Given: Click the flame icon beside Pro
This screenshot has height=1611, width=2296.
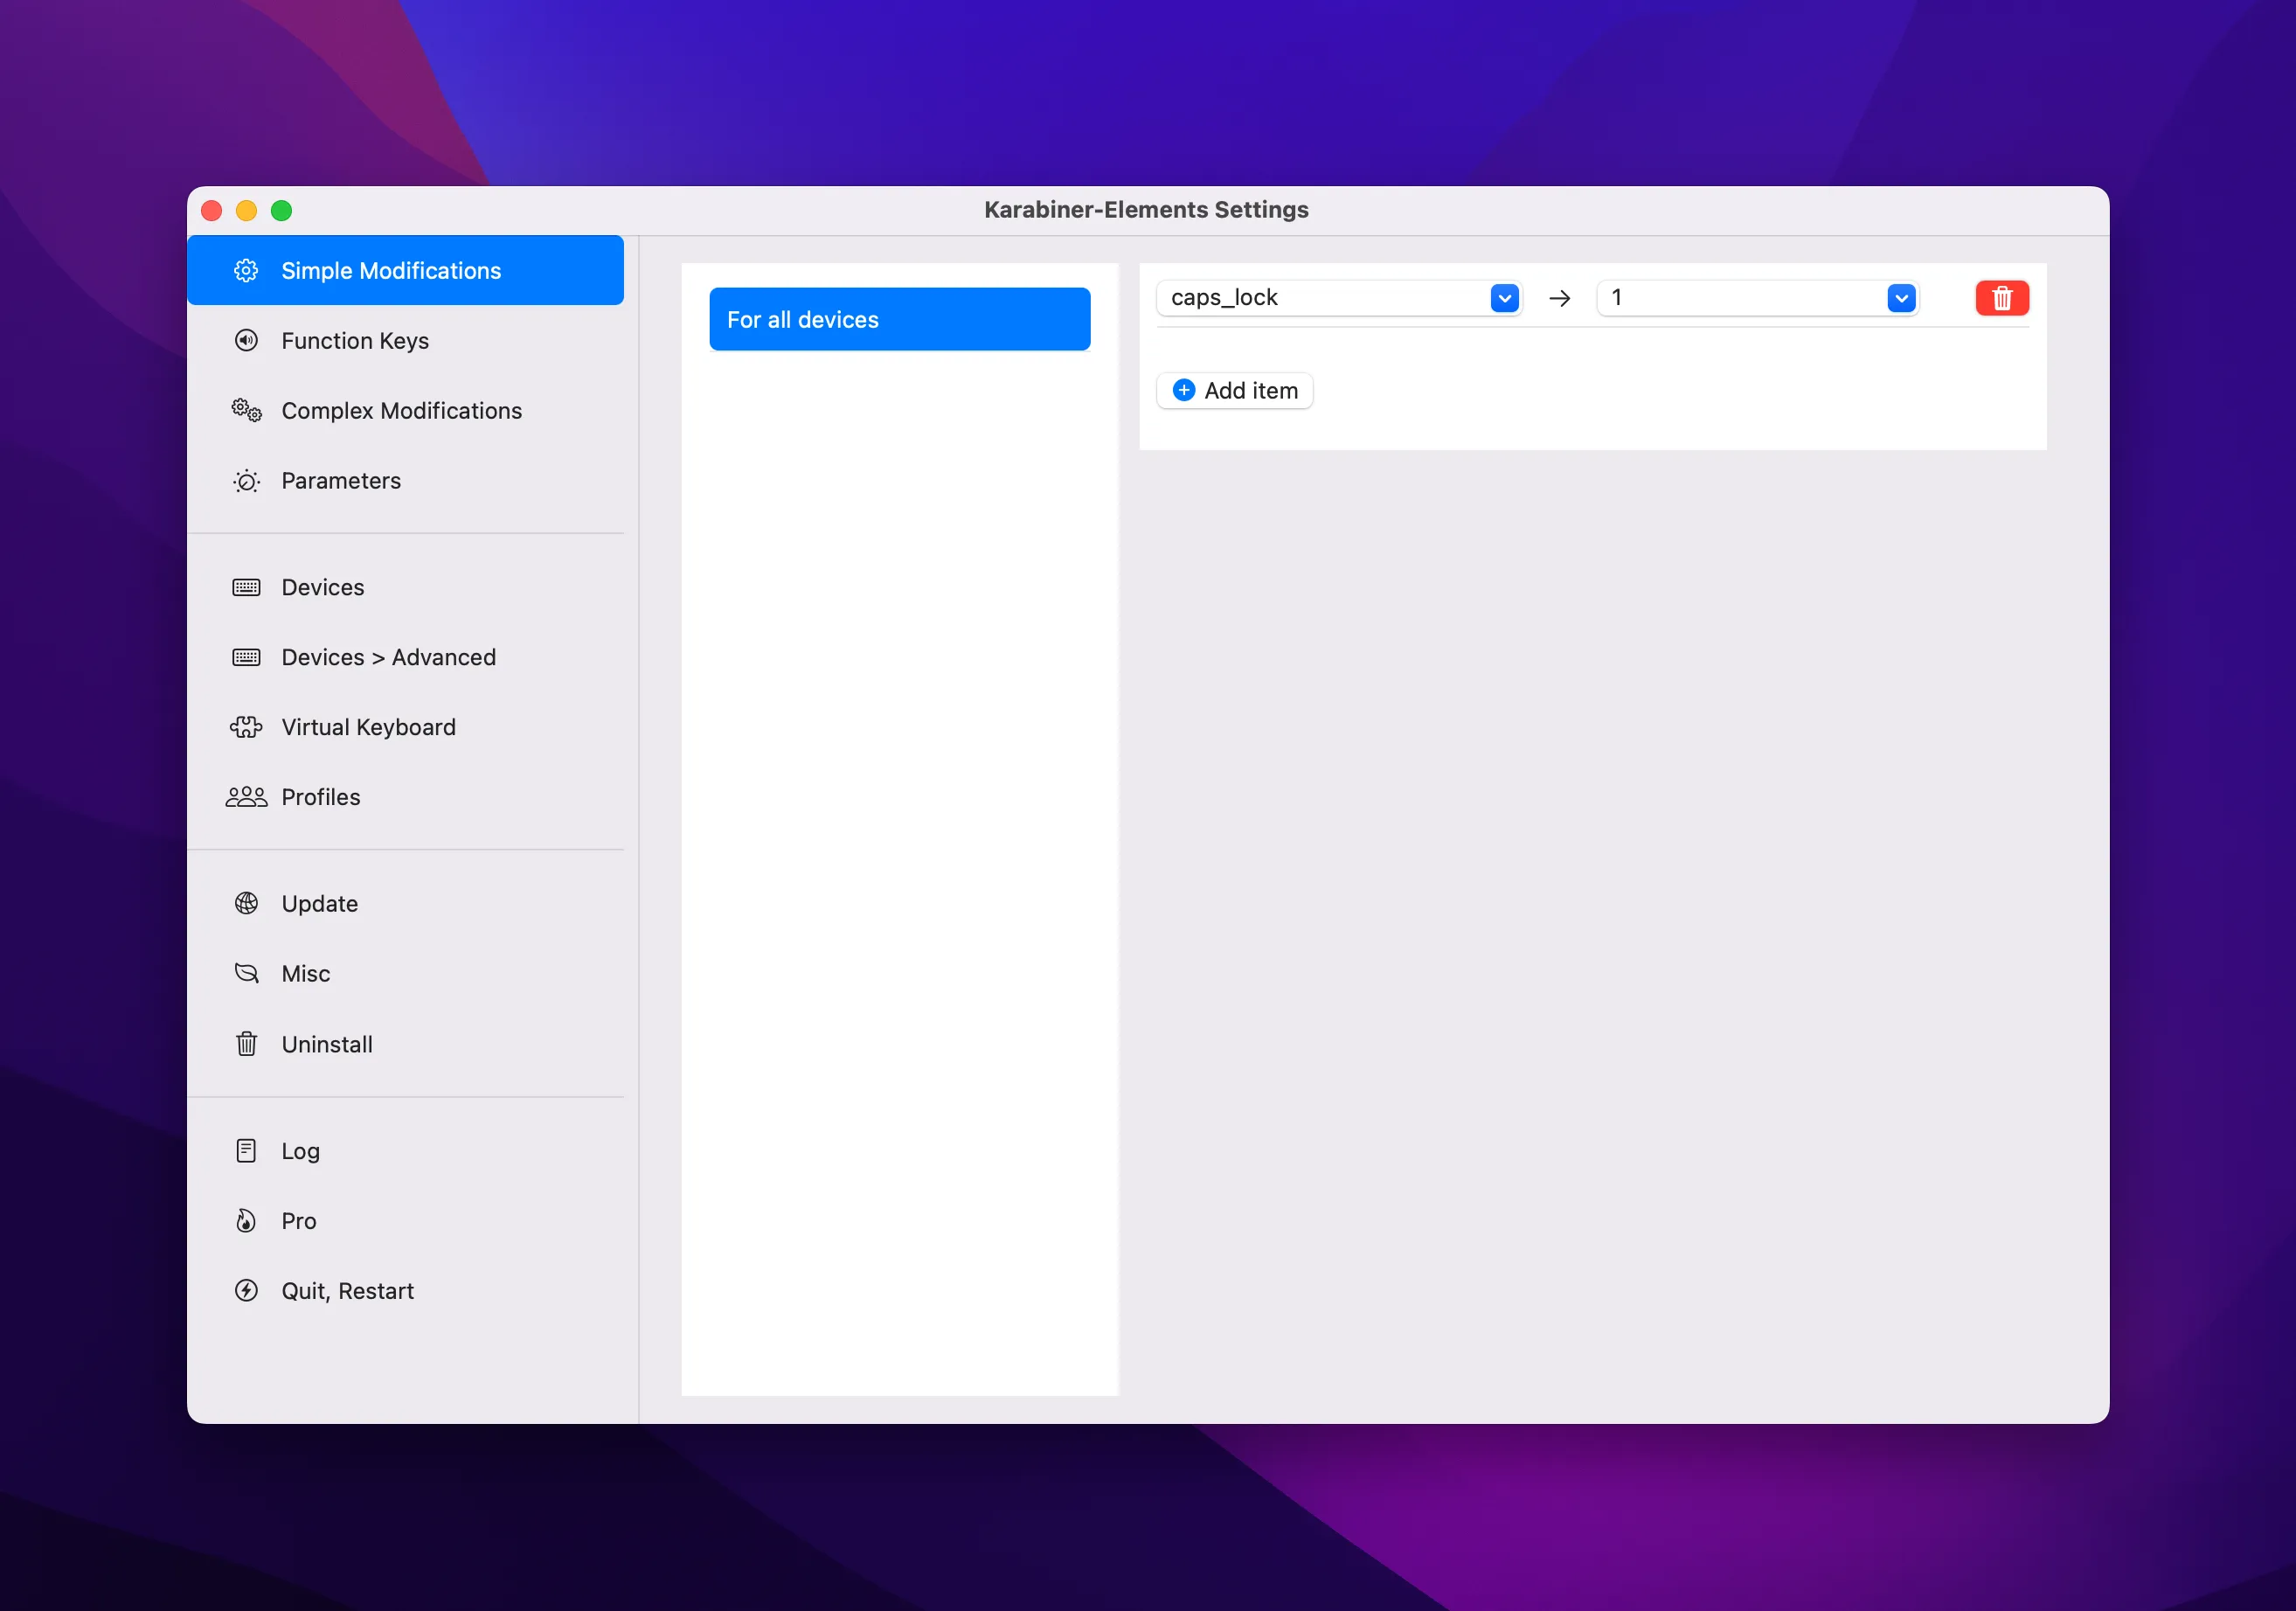Looking at the screenshot, I should 246,1221.
